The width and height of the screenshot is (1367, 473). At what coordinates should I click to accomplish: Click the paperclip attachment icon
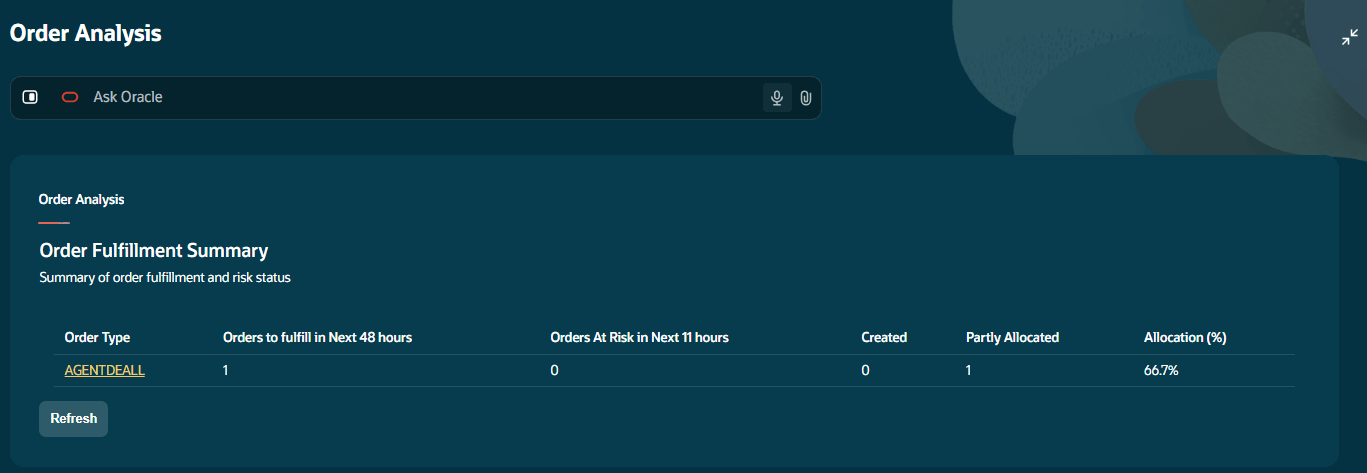pos(806,98)
